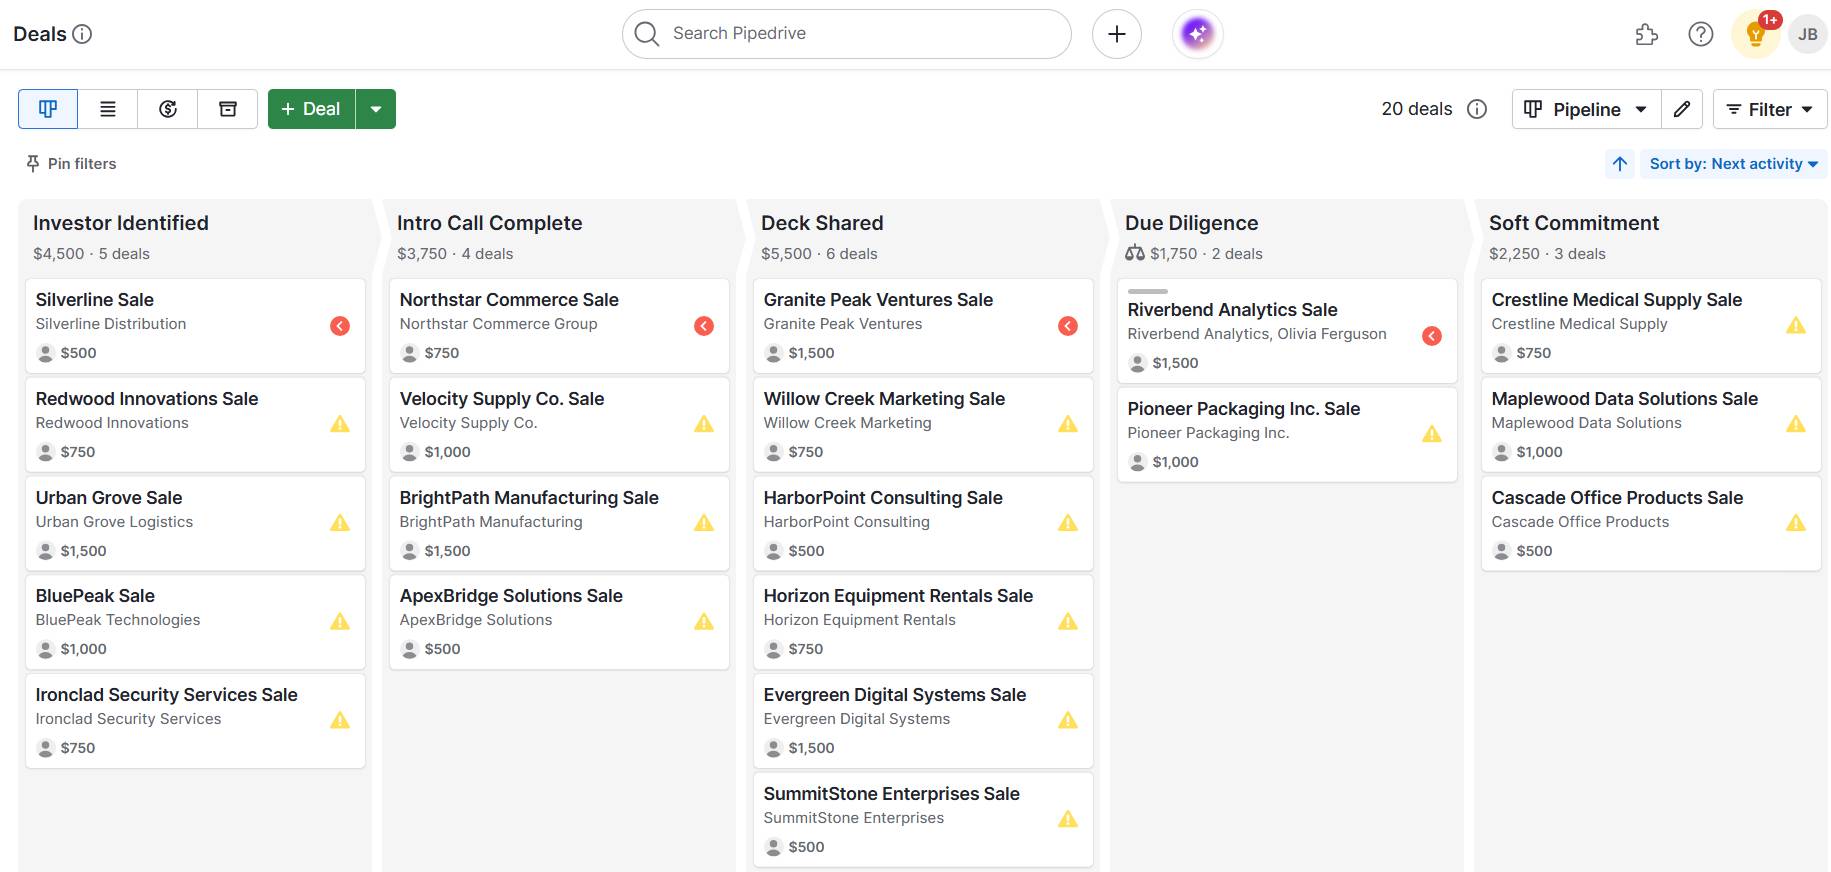Screen dimensions: 1831x872
Task: Click warning icon on Urban Grove Sale
Action: click(x=340, y=523)
